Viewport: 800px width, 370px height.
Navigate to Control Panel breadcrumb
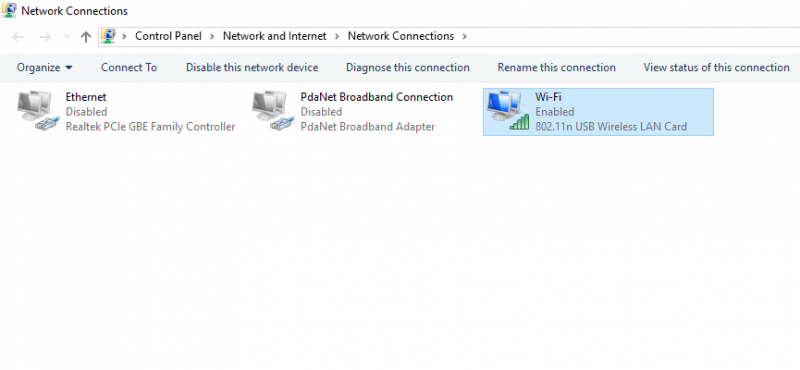[x=168, y=36]
